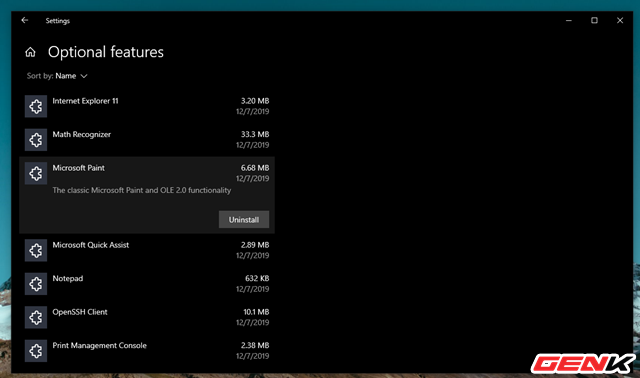
Task: Click the Microsoft Paint description text
Action: click(142, 190)
